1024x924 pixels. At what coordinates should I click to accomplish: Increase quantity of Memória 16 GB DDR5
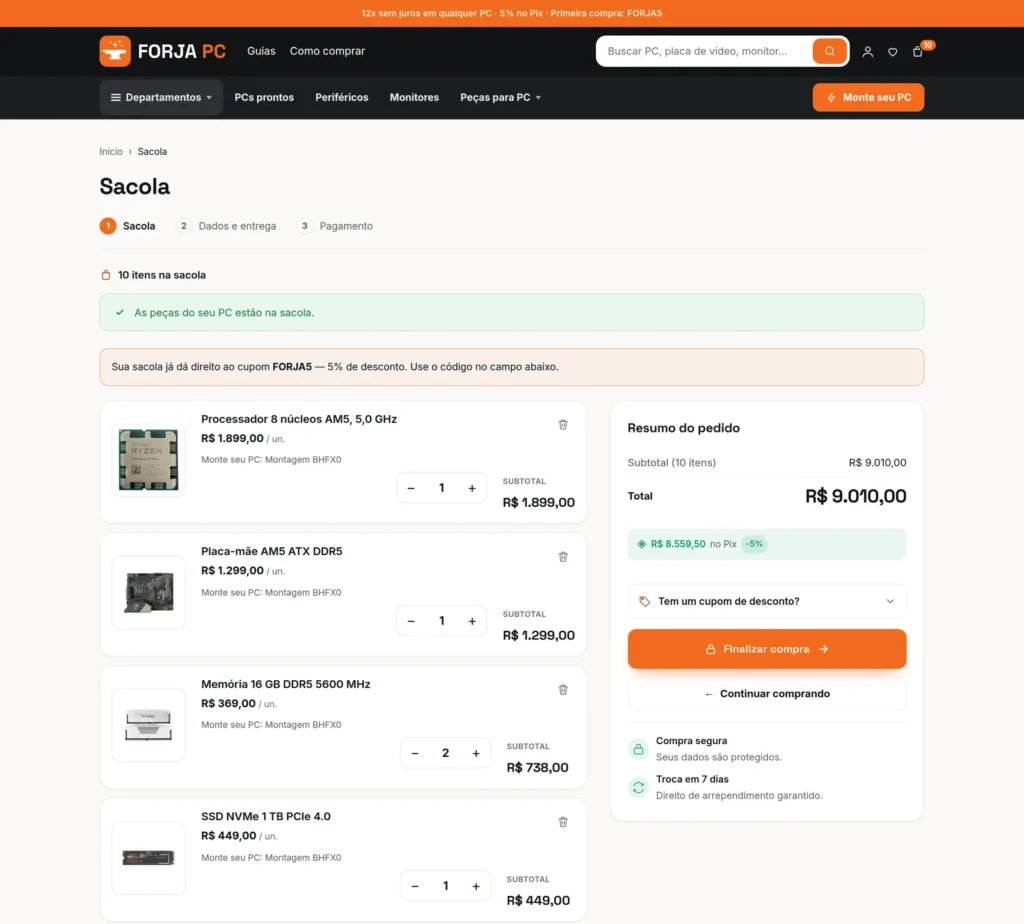coord(475,753)
